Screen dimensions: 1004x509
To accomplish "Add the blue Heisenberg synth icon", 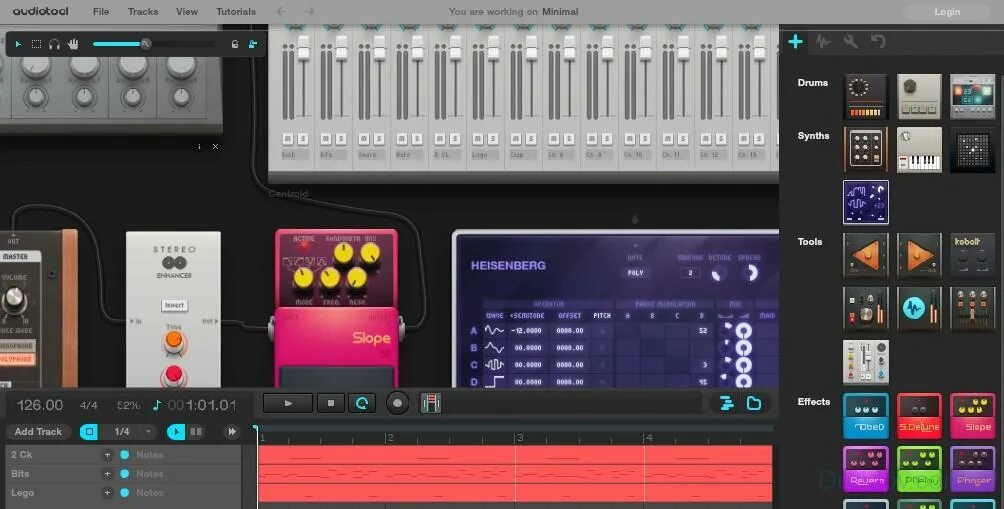I will [866, 202].
